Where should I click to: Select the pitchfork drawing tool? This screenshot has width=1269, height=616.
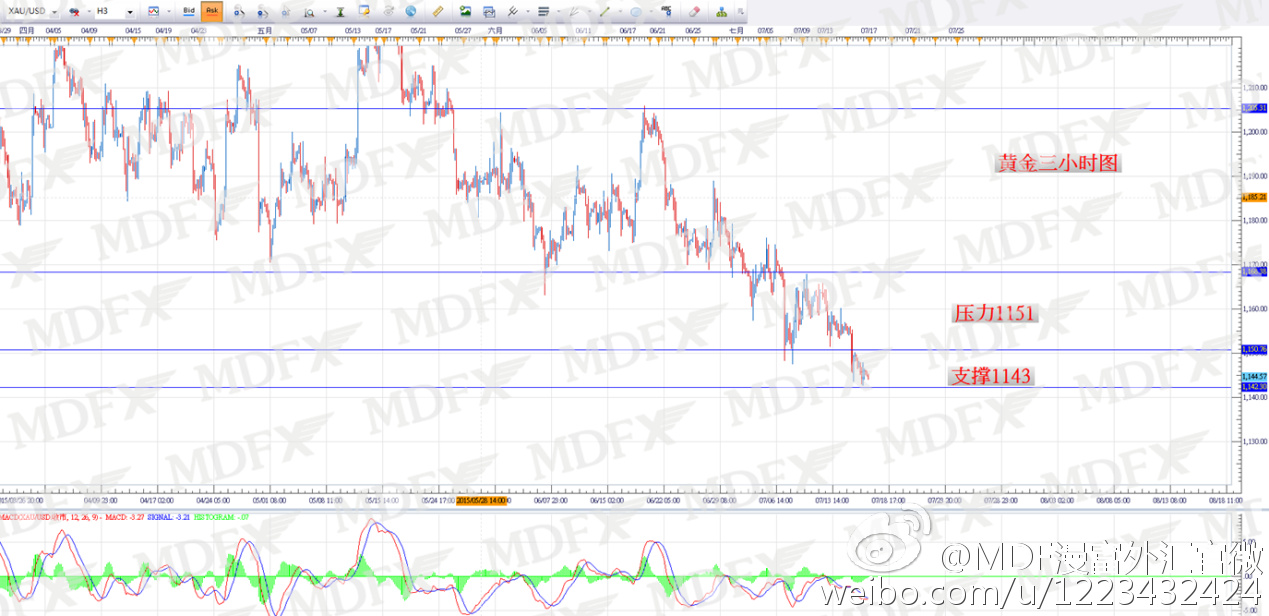(x=512, y=12)
